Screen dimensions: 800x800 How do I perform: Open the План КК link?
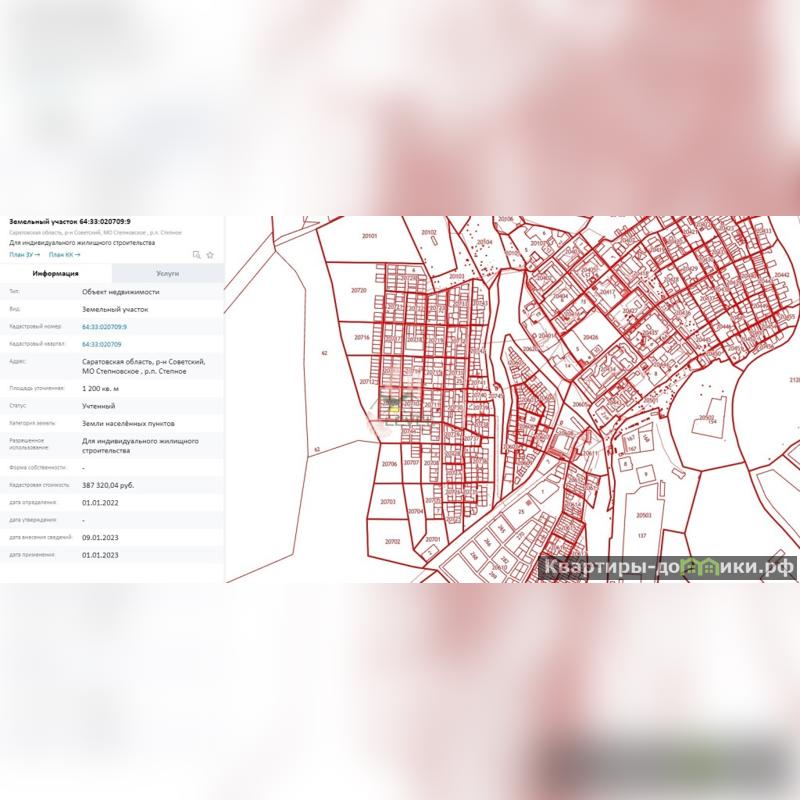coord(65,255)
